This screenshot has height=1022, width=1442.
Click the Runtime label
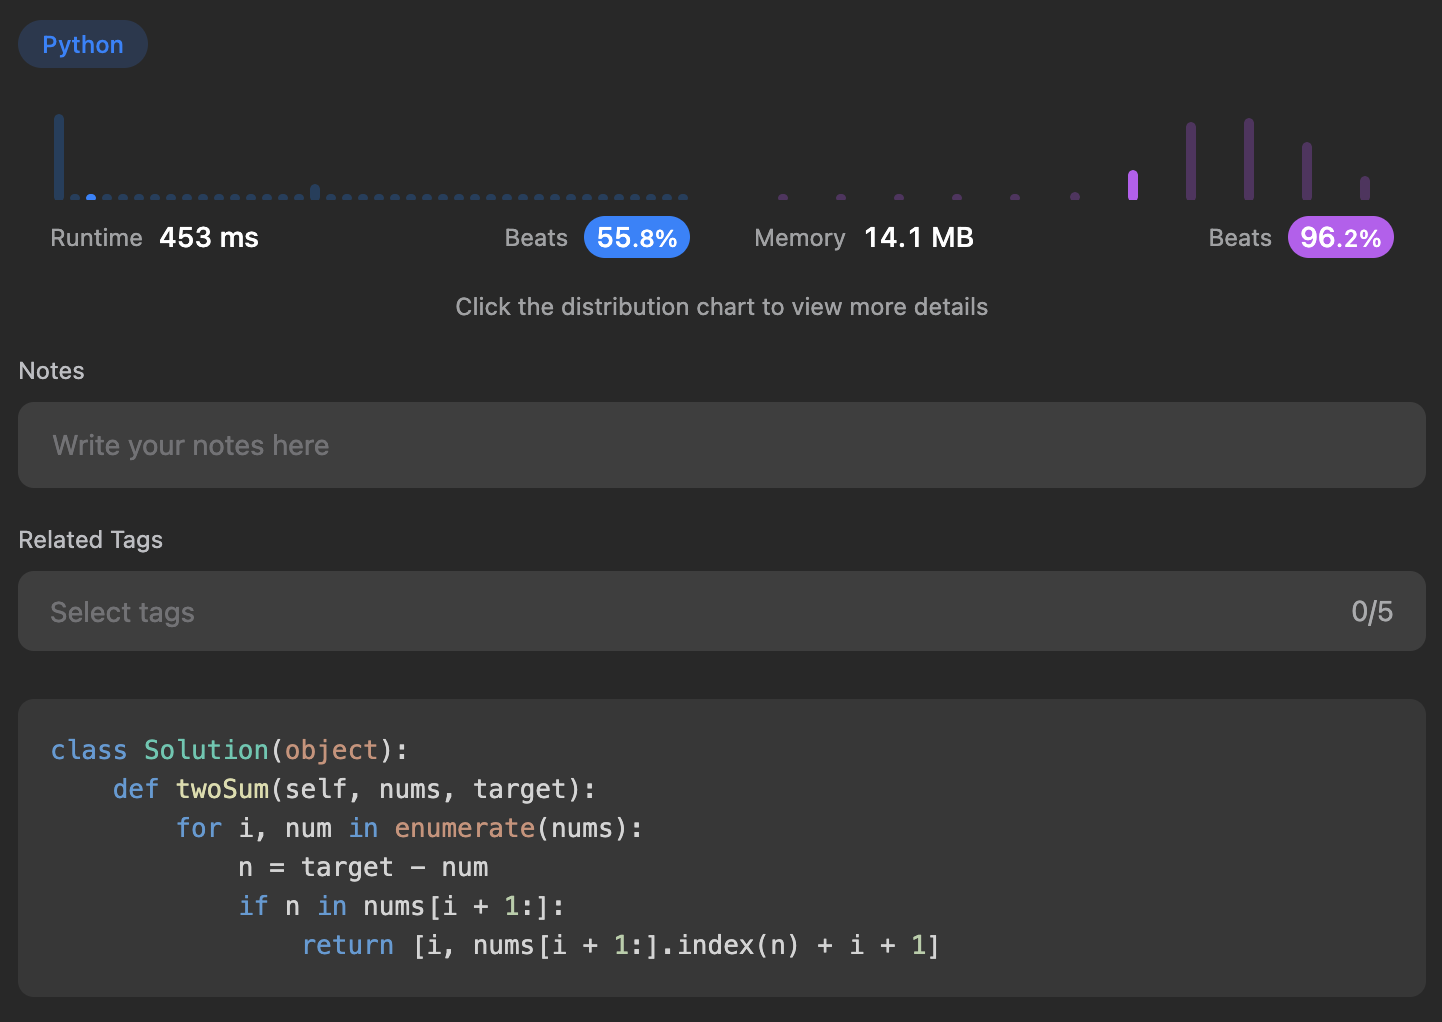tap(97, 238)
